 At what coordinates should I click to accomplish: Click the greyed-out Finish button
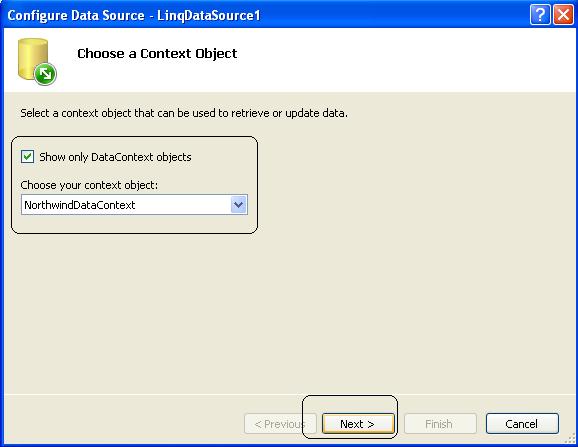point(440,424)
